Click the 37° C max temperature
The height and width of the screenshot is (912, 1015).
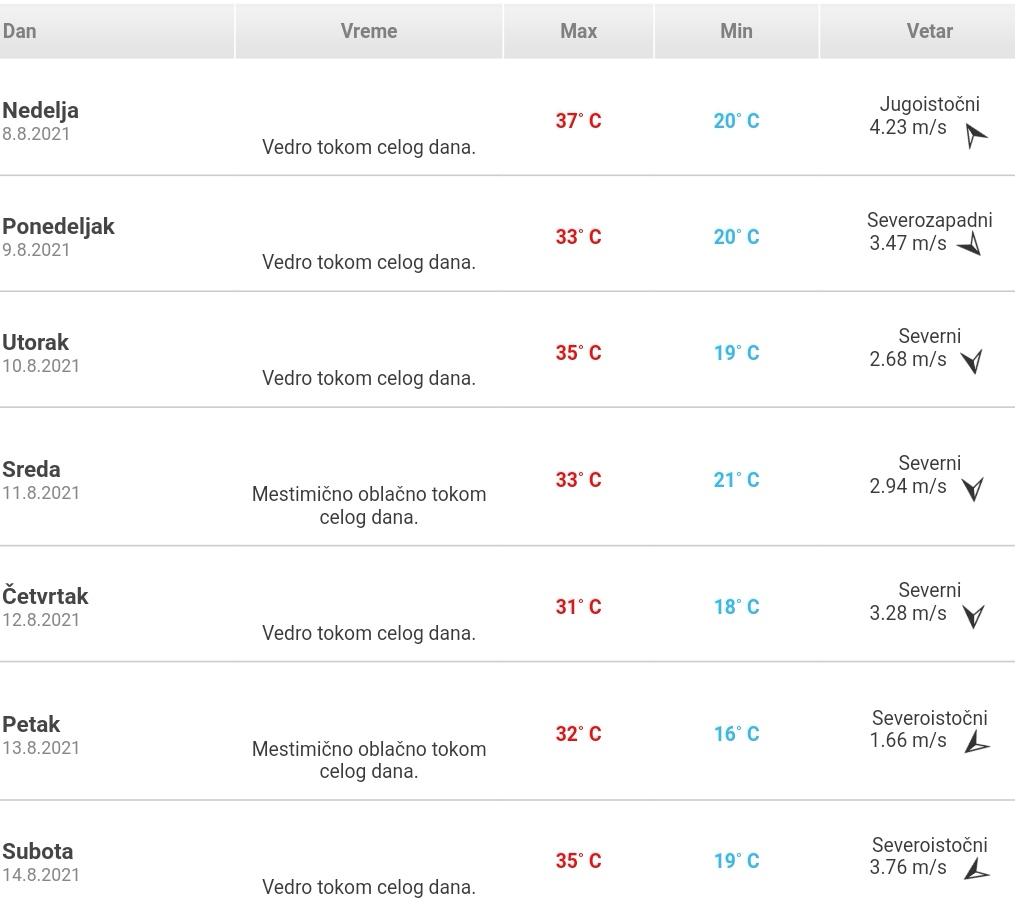[x=578, y=121]
